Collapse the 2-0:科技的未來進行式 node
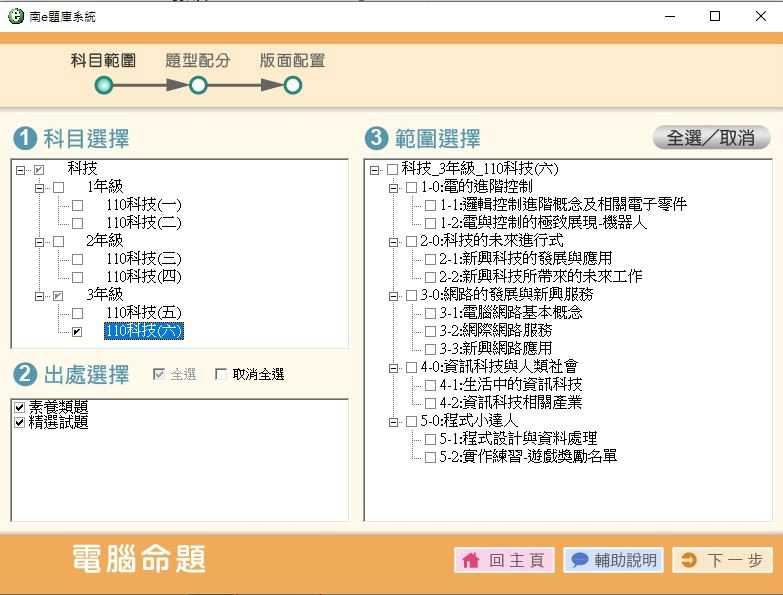Screen dimensions: 783x595 coord(393,242)
